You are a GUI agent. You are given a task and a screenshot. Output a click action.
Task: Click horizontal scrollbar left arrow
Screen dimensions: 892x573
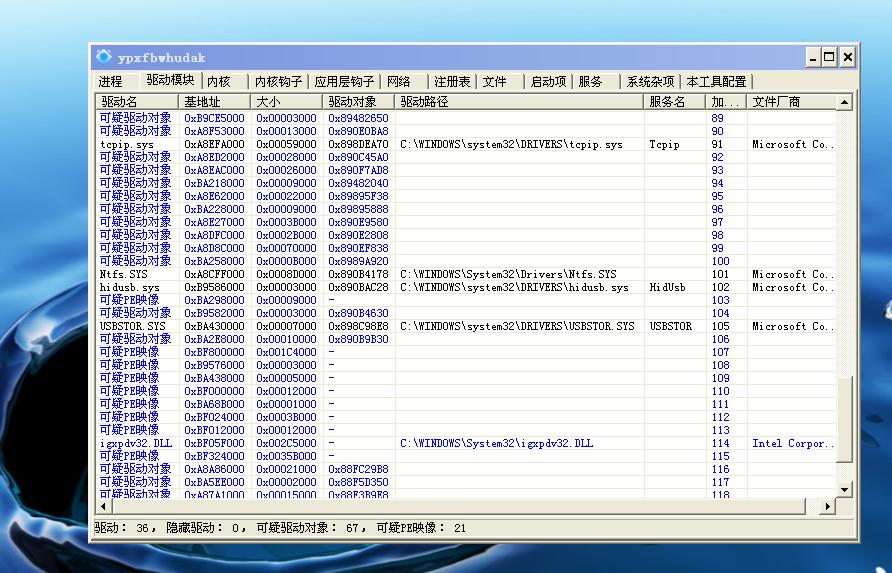coord(104,506)
